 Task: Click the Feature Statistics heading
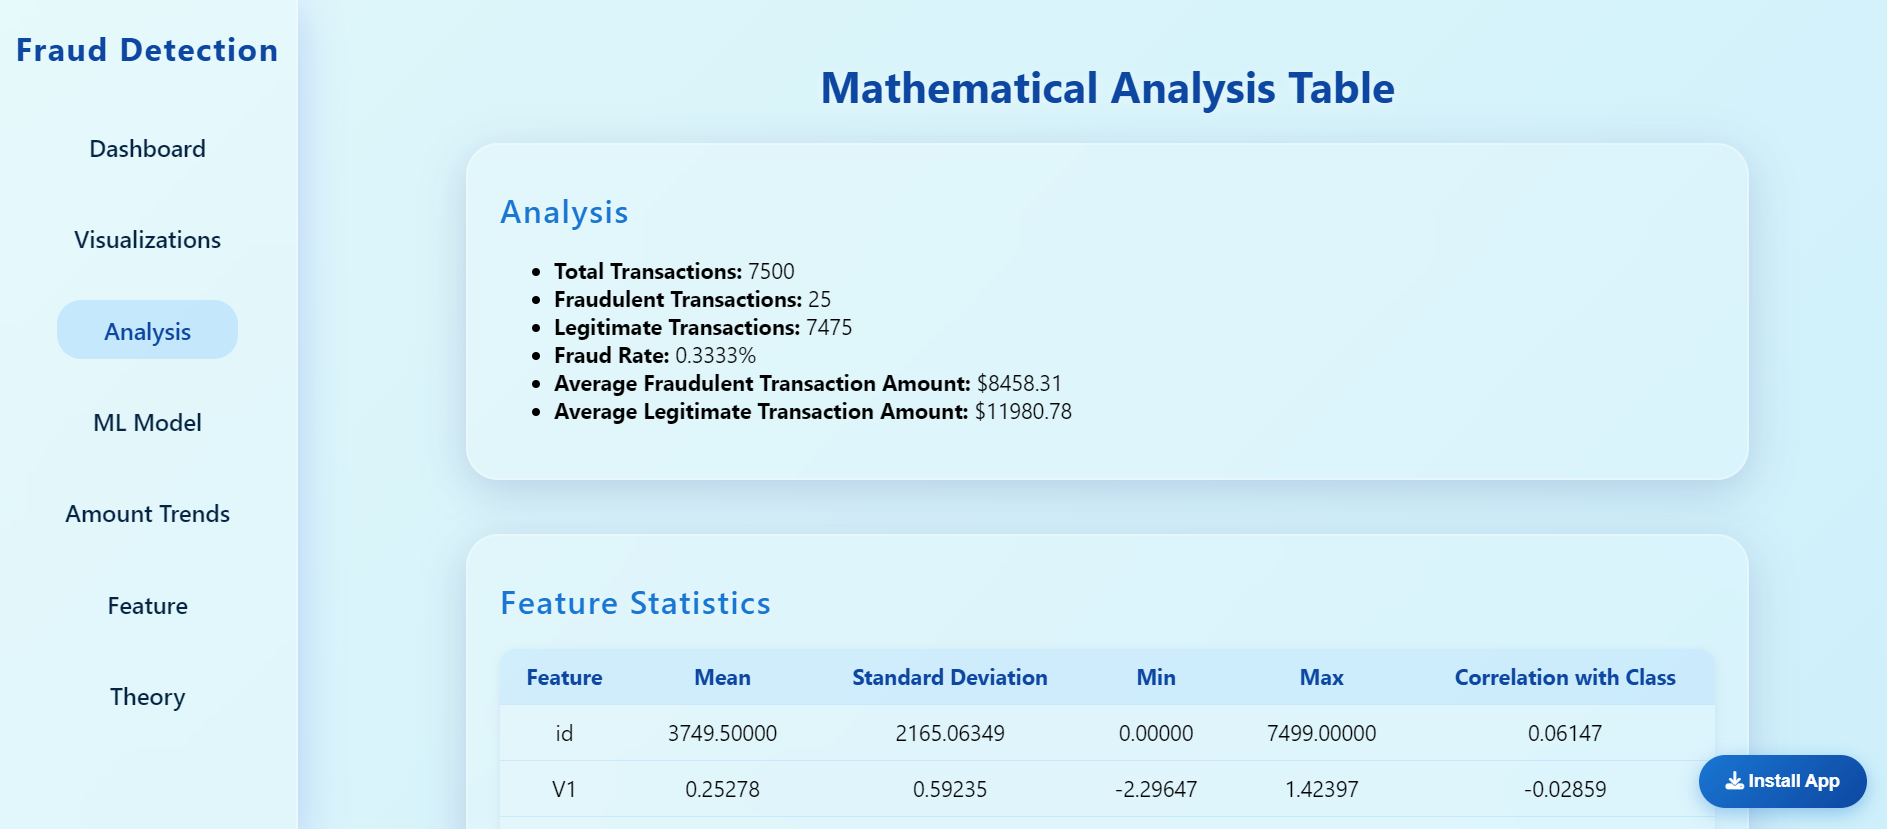635,603
